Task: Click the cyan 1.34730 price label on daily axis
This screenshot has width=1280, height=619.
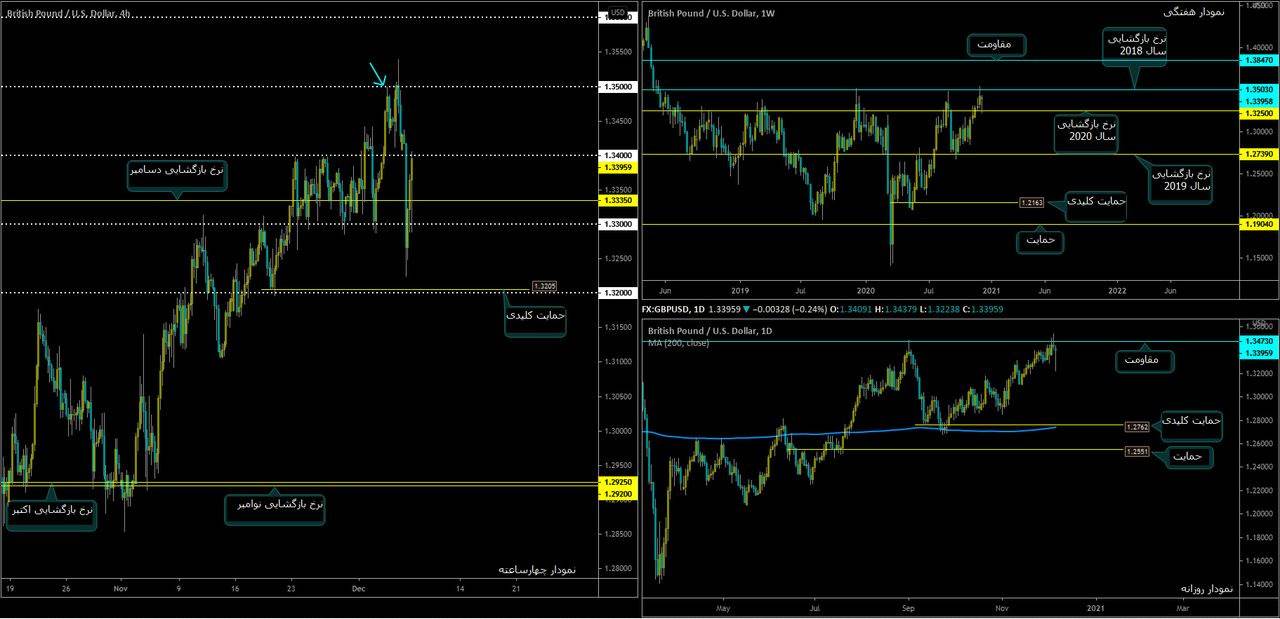Action: [1257, 342]
